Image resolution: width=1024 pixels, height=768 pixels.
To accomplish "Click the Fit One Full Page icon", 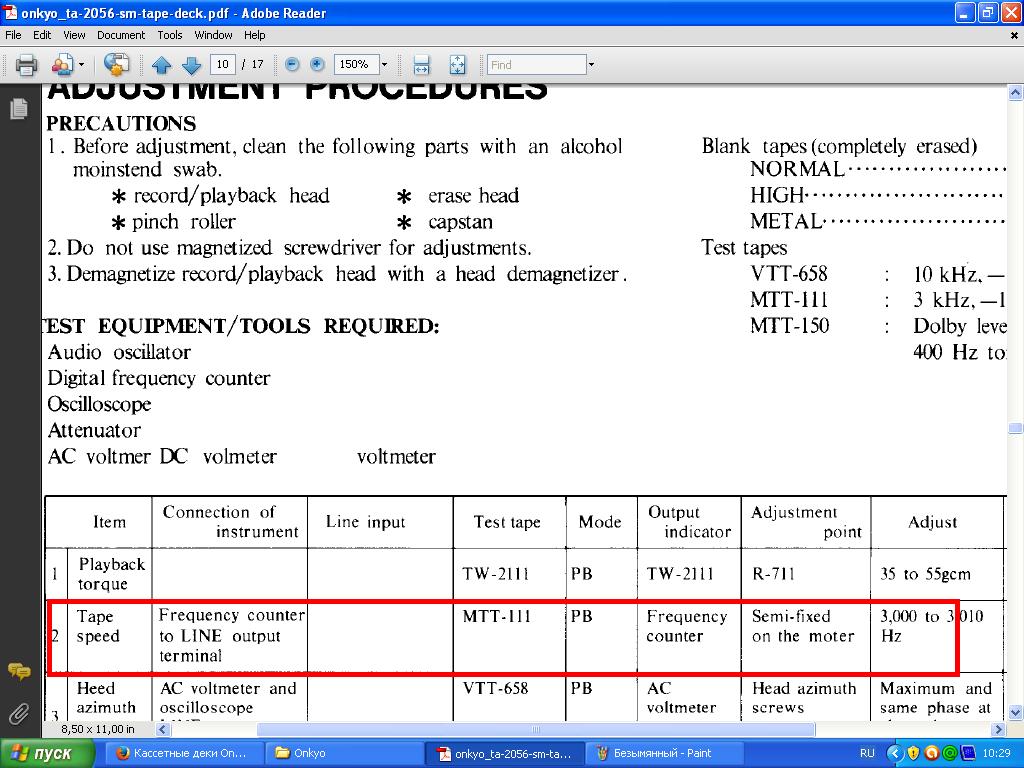I will click(457, 65).
